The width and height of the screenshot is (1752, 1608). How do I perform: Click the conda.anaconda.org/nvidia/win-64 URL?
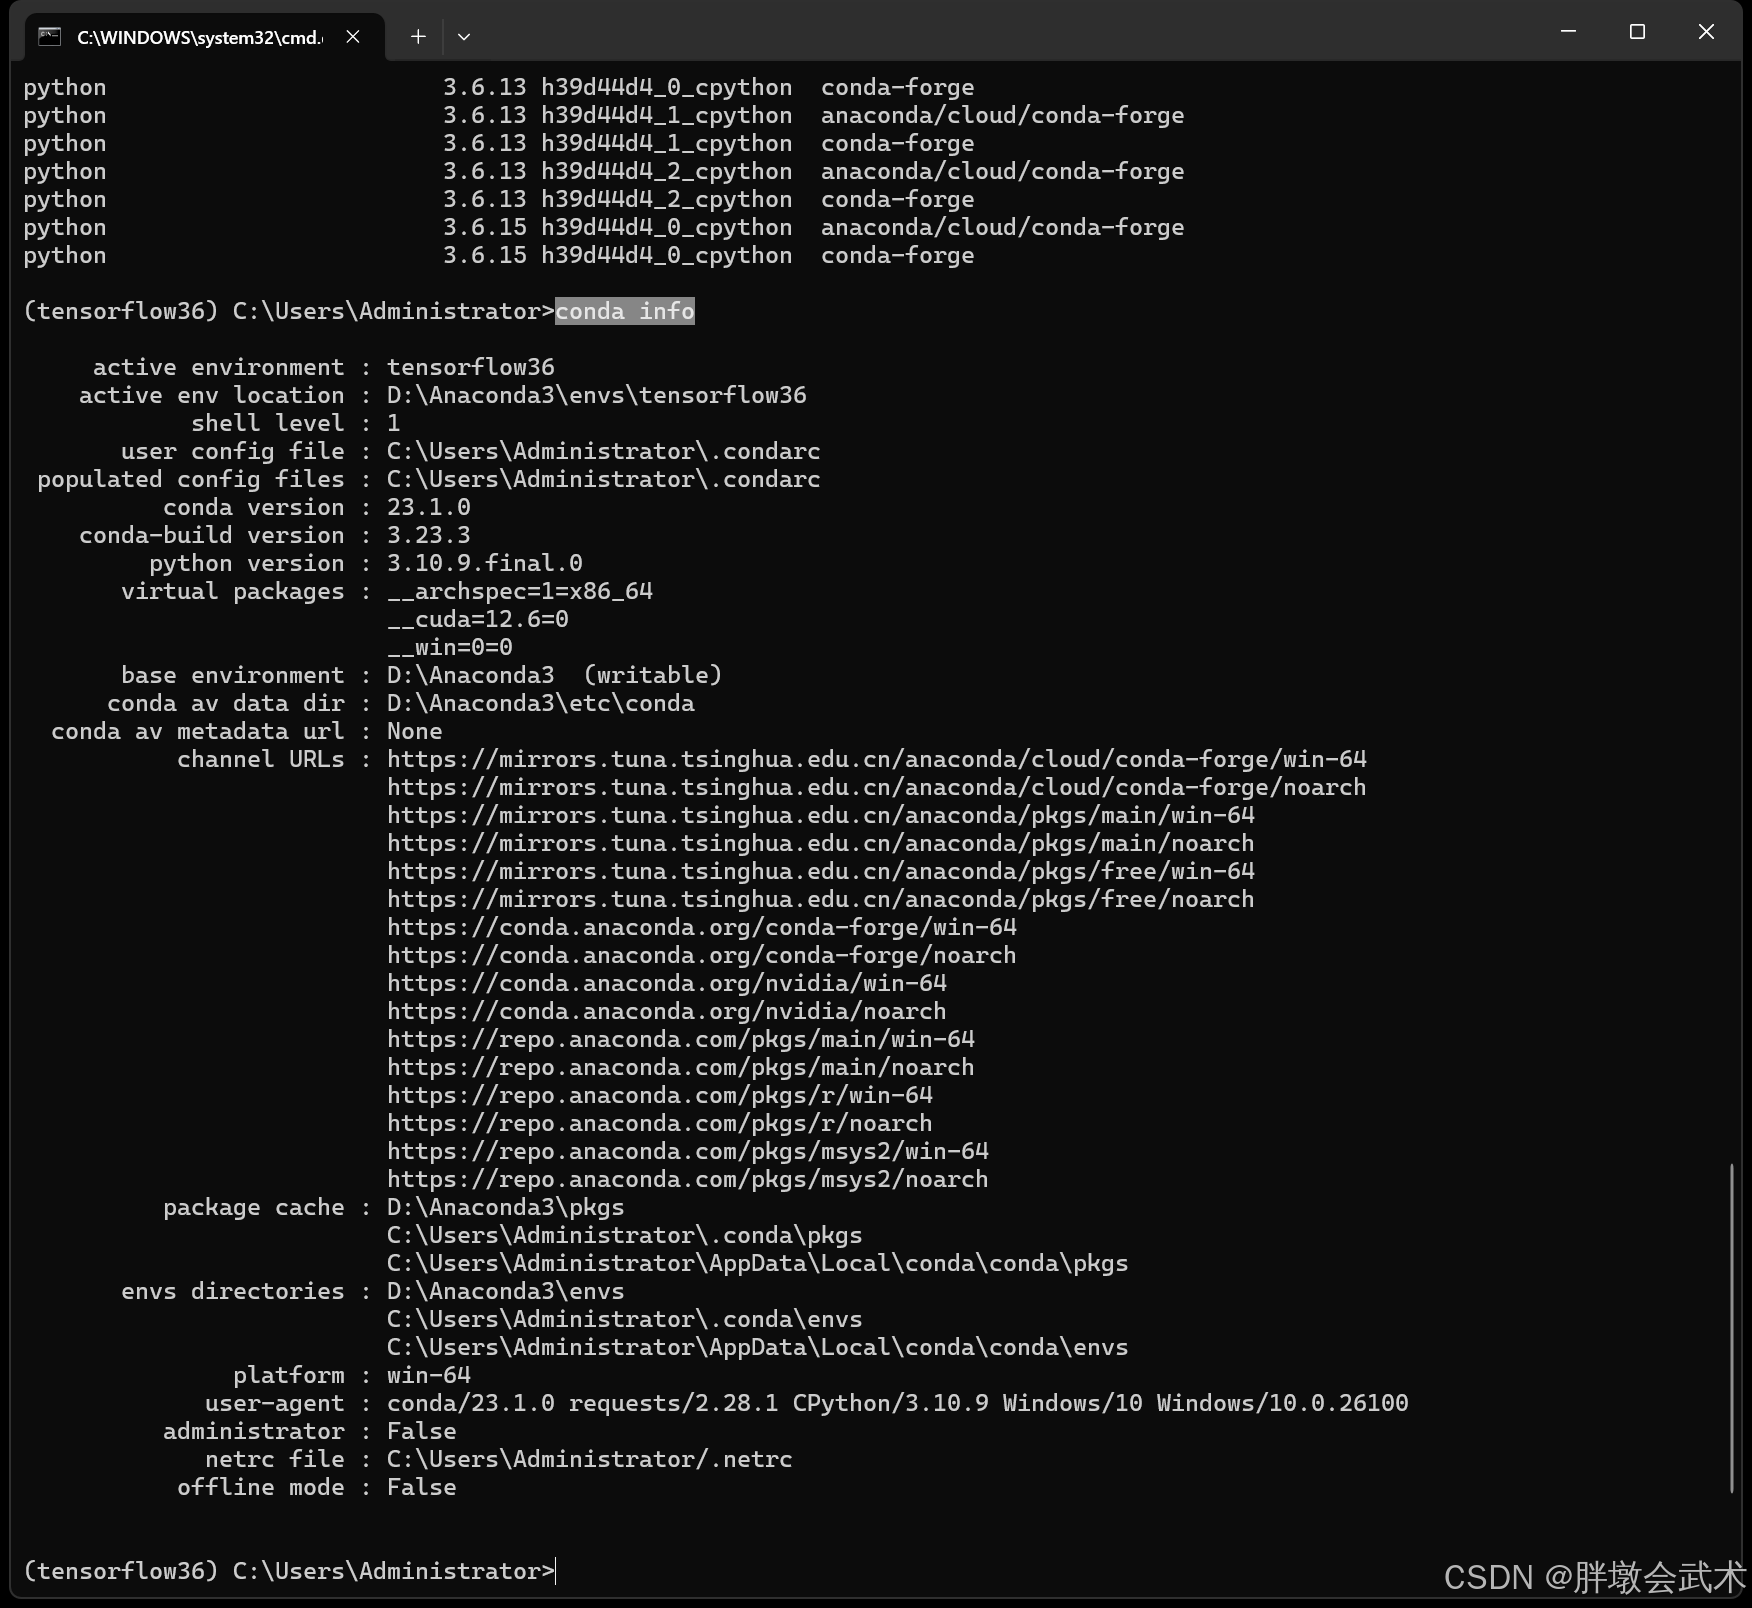point(667,983)
